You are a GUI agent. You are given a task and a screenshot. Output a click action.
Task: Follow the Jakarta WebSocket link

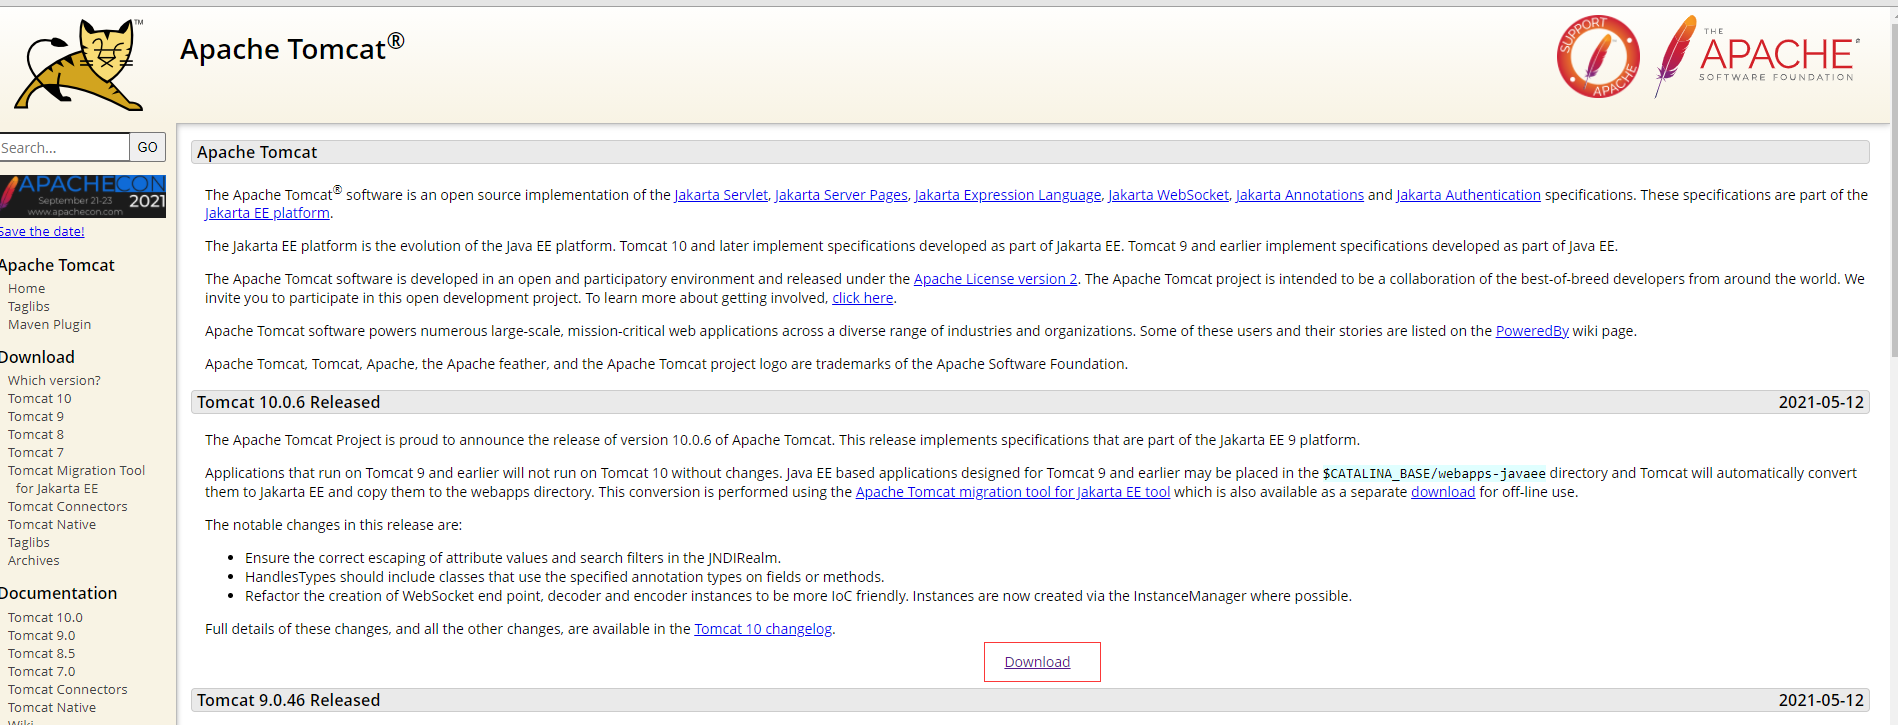click(x=1168, y=195)
